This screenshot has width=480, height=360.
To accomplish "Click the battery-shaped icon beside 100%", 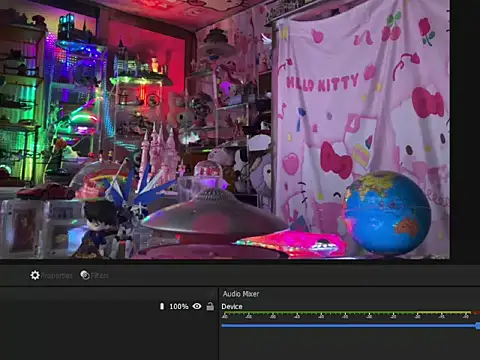I will pos(162,306).
